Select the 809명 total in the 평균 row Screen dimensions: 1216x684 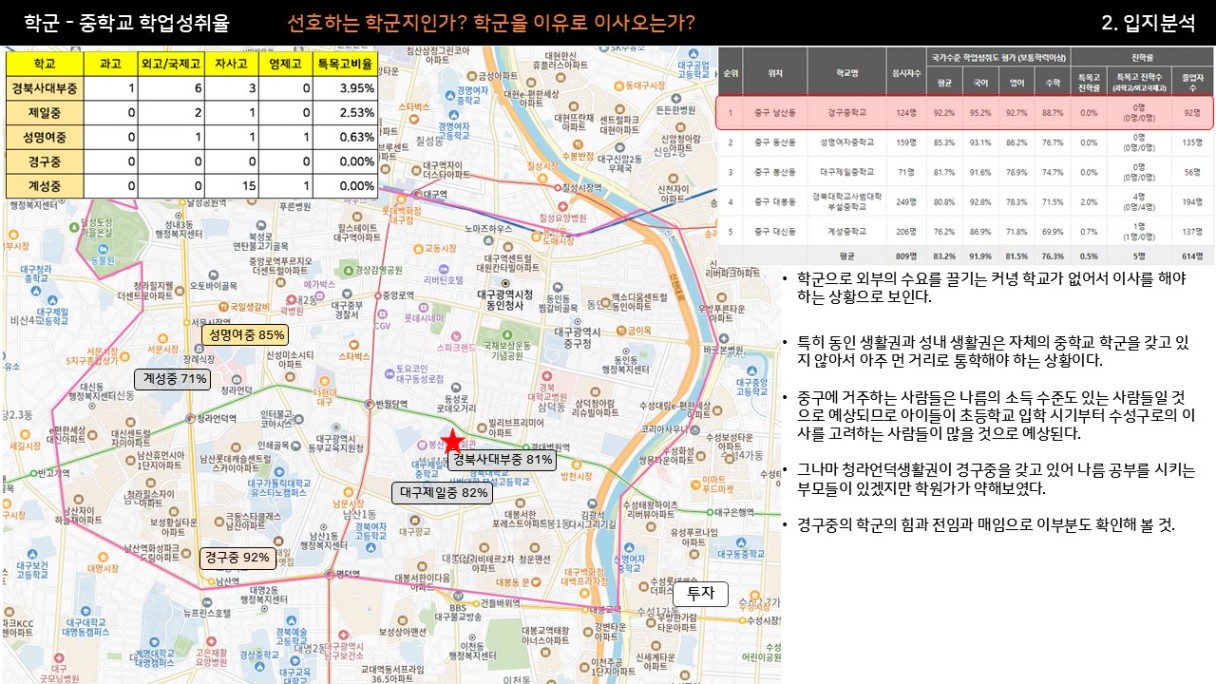[906, 256]
